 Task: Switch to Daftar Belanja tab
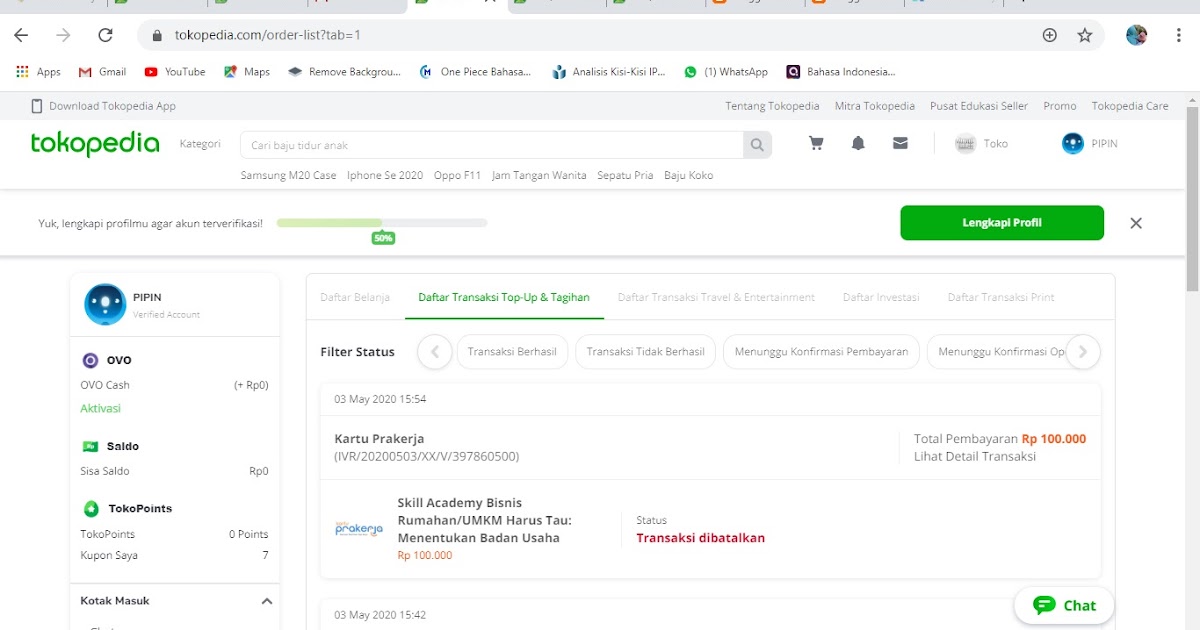click(355, 297)
